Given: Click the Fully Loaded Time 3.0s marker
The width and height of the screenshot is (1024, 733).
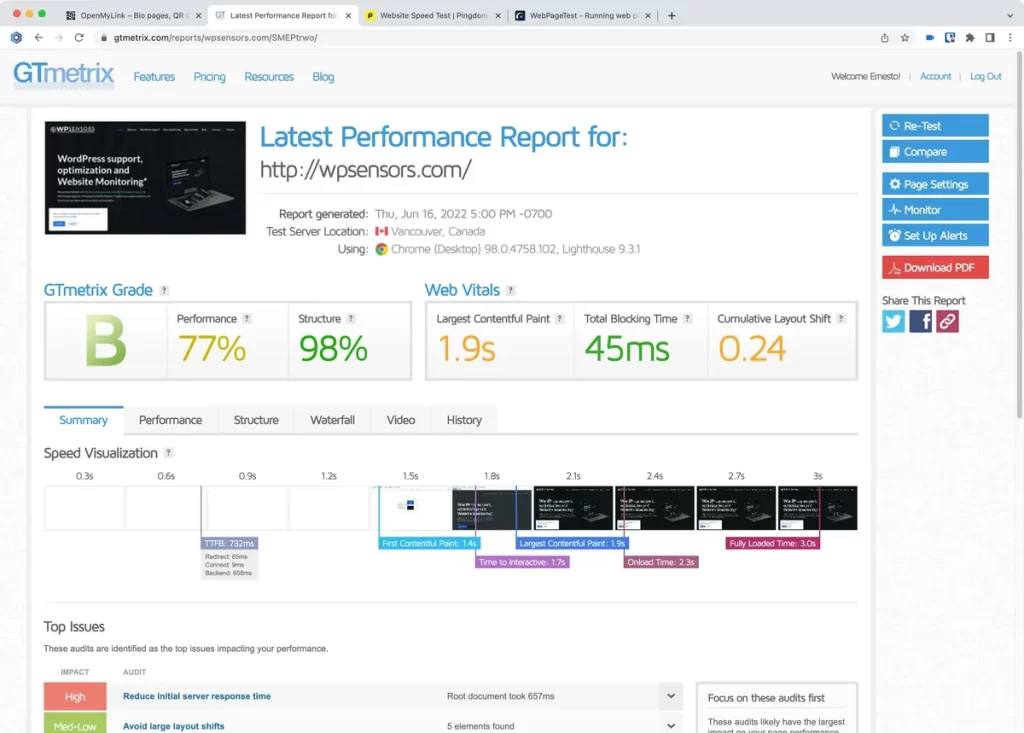Looking at the screenshot, I should pos(773,544).
